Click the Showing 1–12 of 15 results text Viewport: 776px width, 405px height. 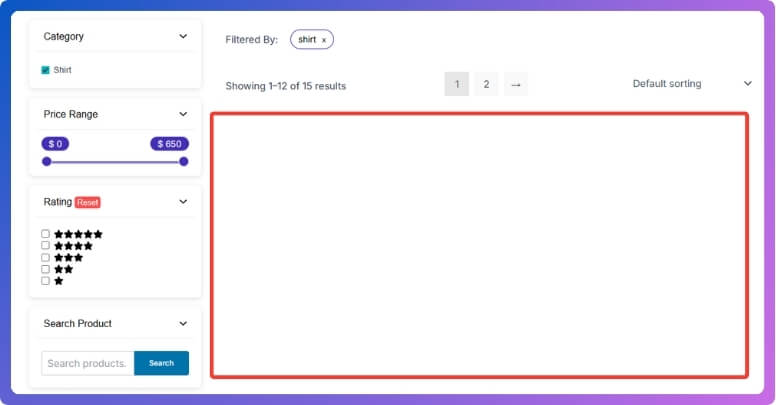pyautogui.click(x=286, y=86)
